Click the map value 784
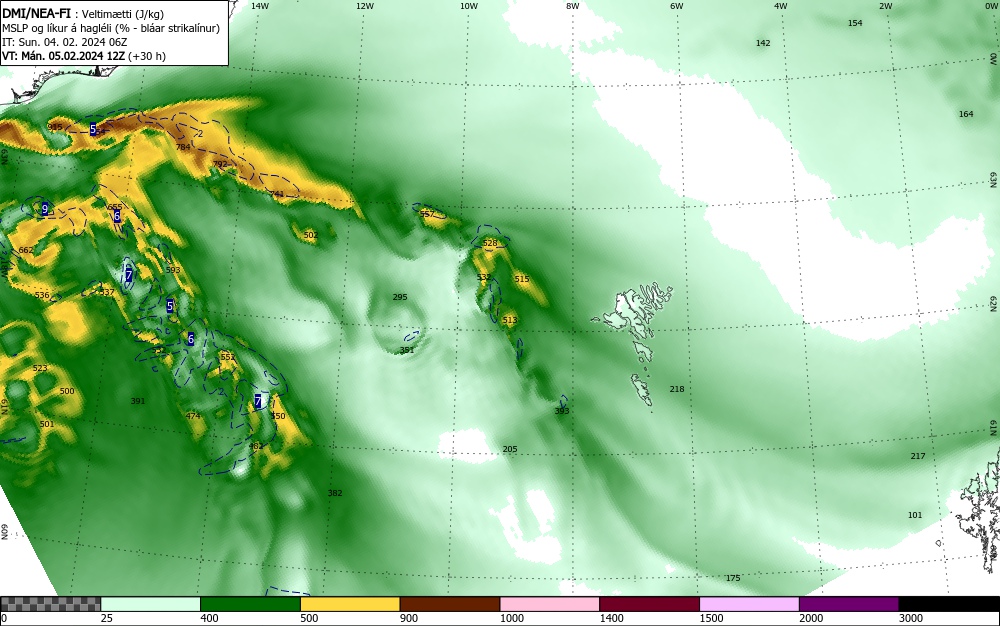 pyautogui.click(x=183, y=147)
